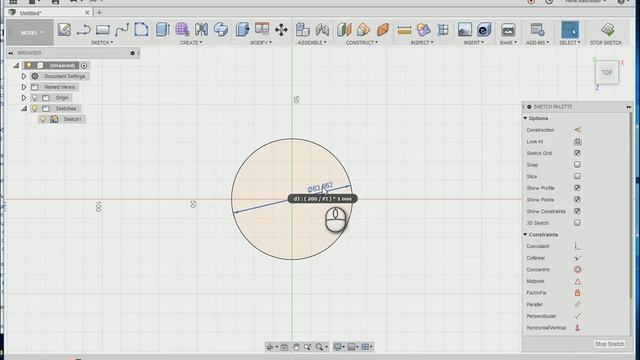Click the Stop Sketch toolbar icon
640x360 pixels.
(x=608, y=30)
